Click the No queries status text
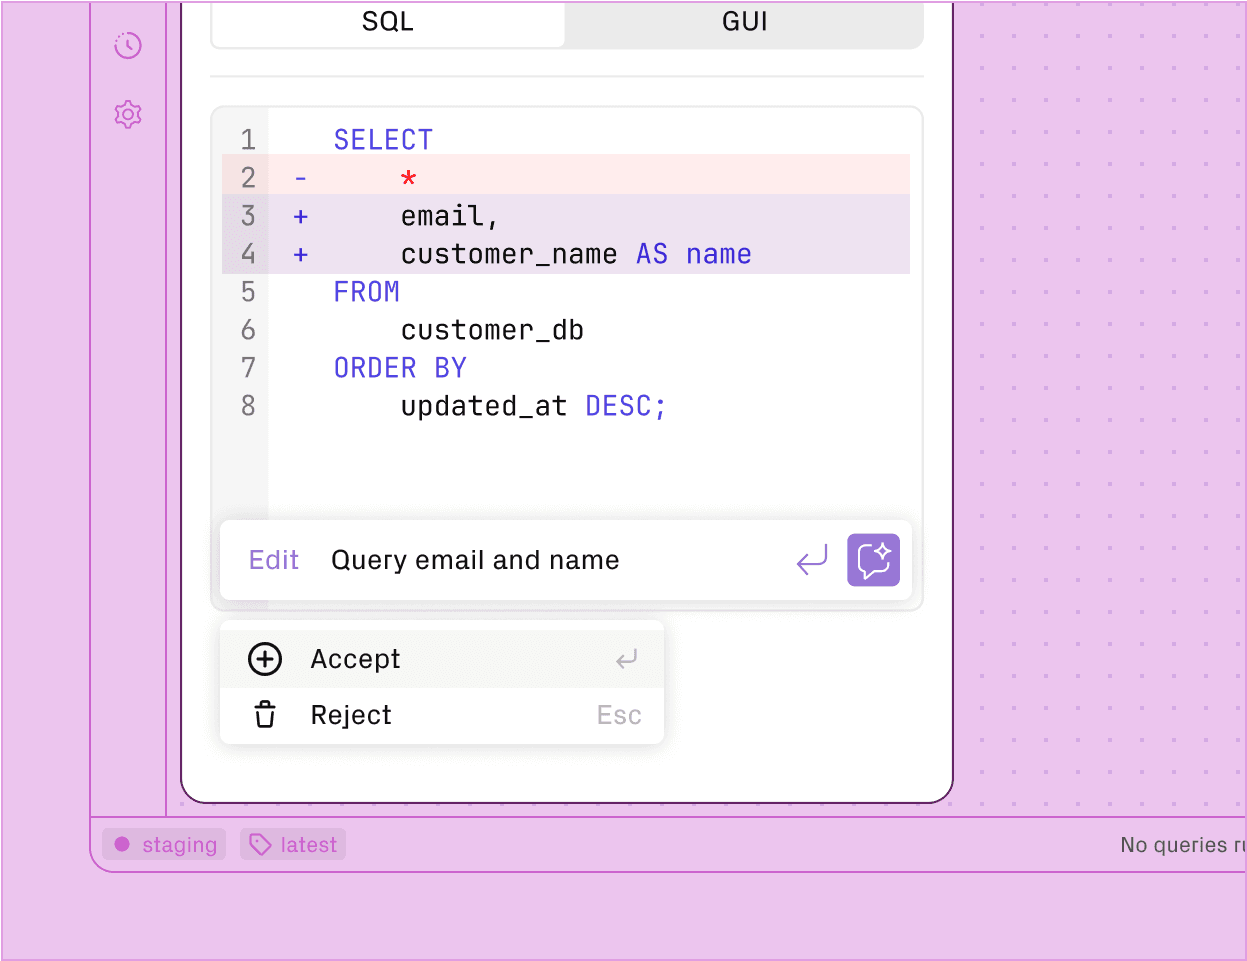Viewport: 1247px width, 961px height. (x=1182, y=844)
